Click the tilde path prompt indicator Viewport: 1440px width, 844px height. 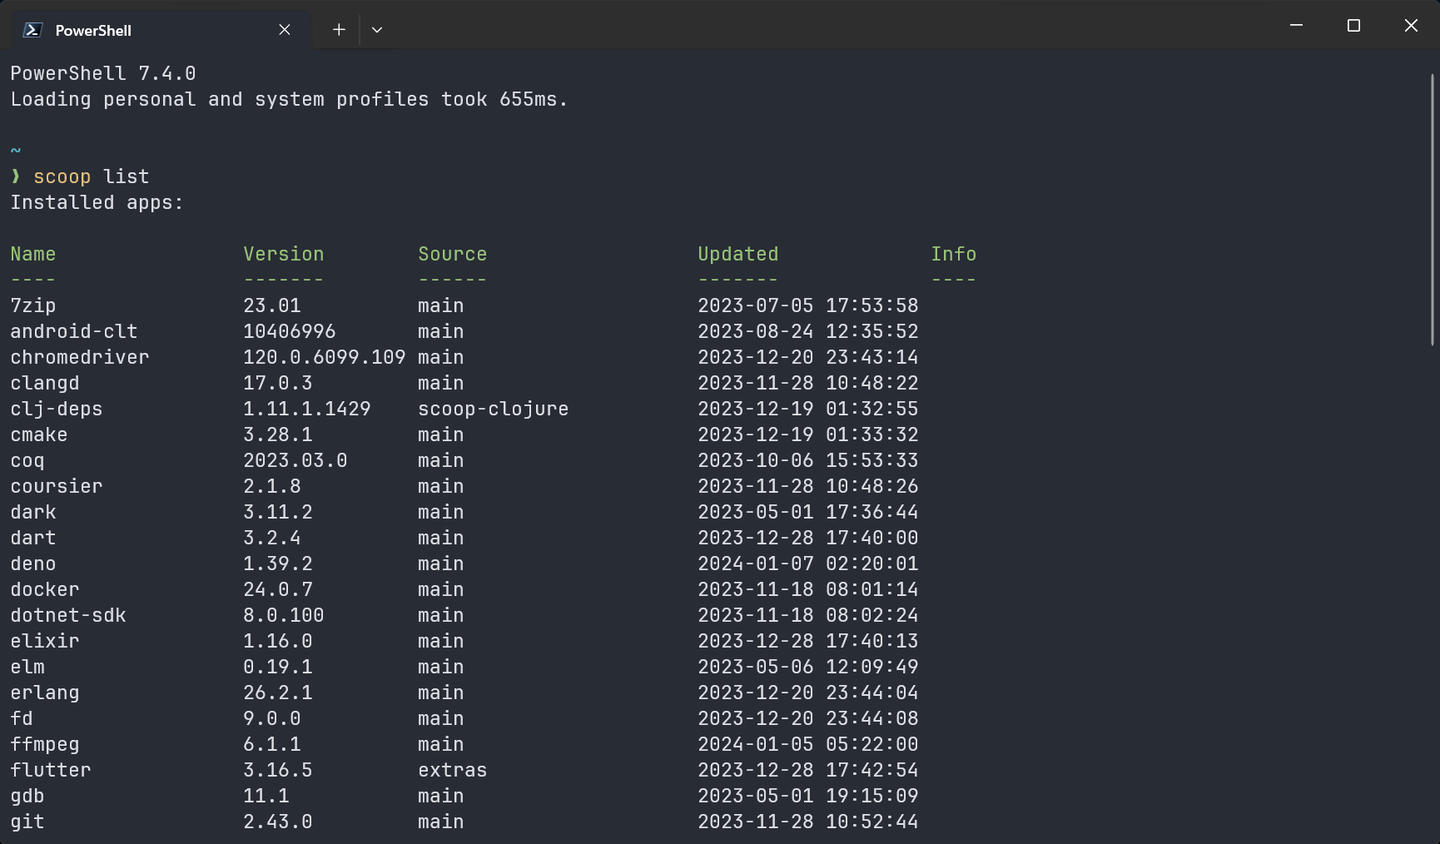(15, 151)
